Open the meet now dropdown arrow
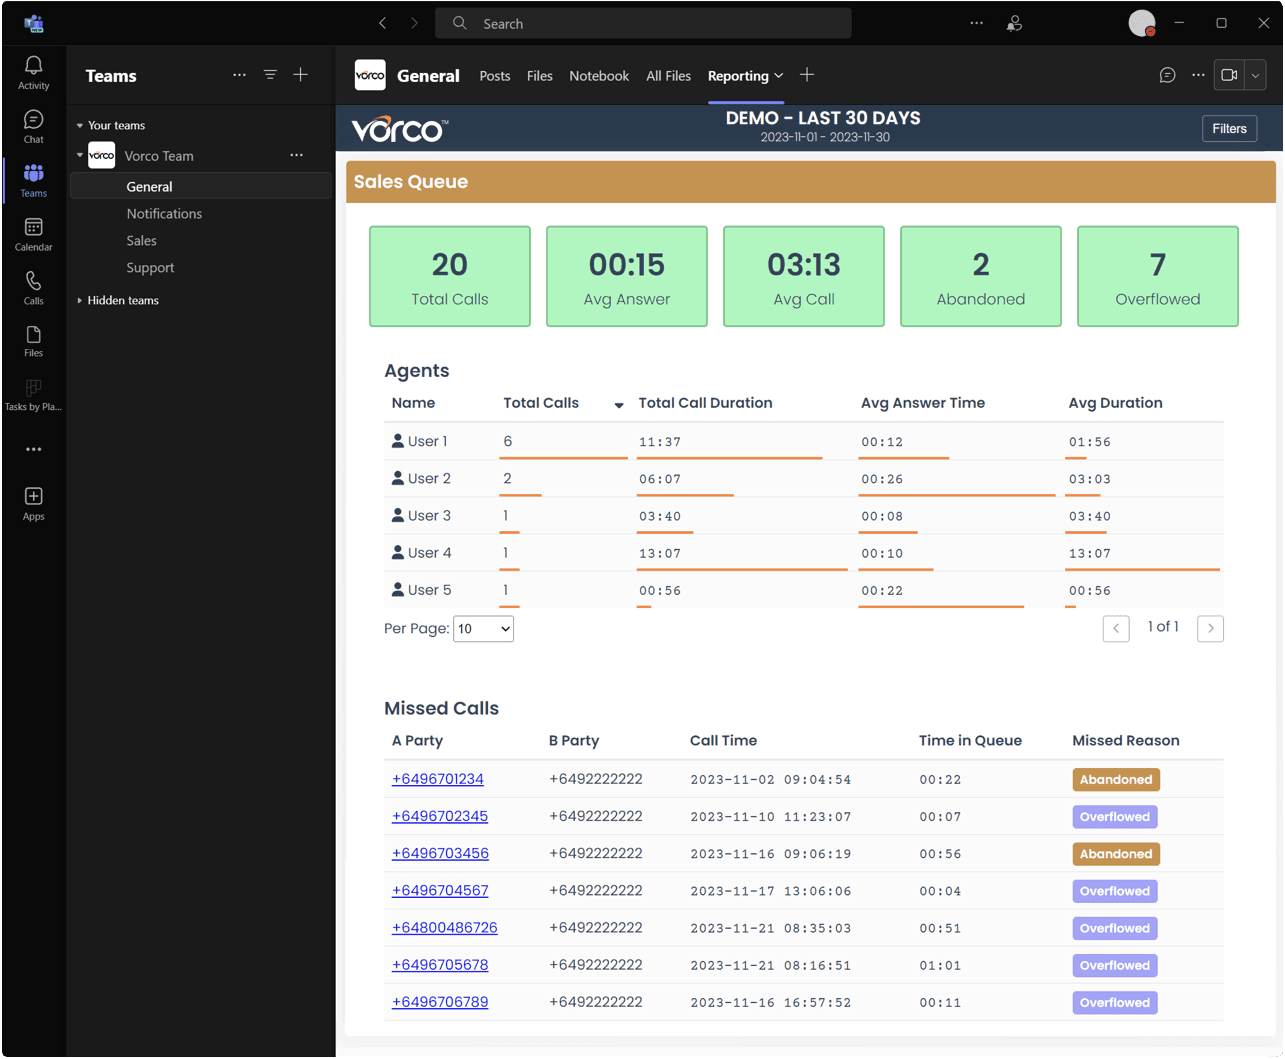 click(1256, 75)
